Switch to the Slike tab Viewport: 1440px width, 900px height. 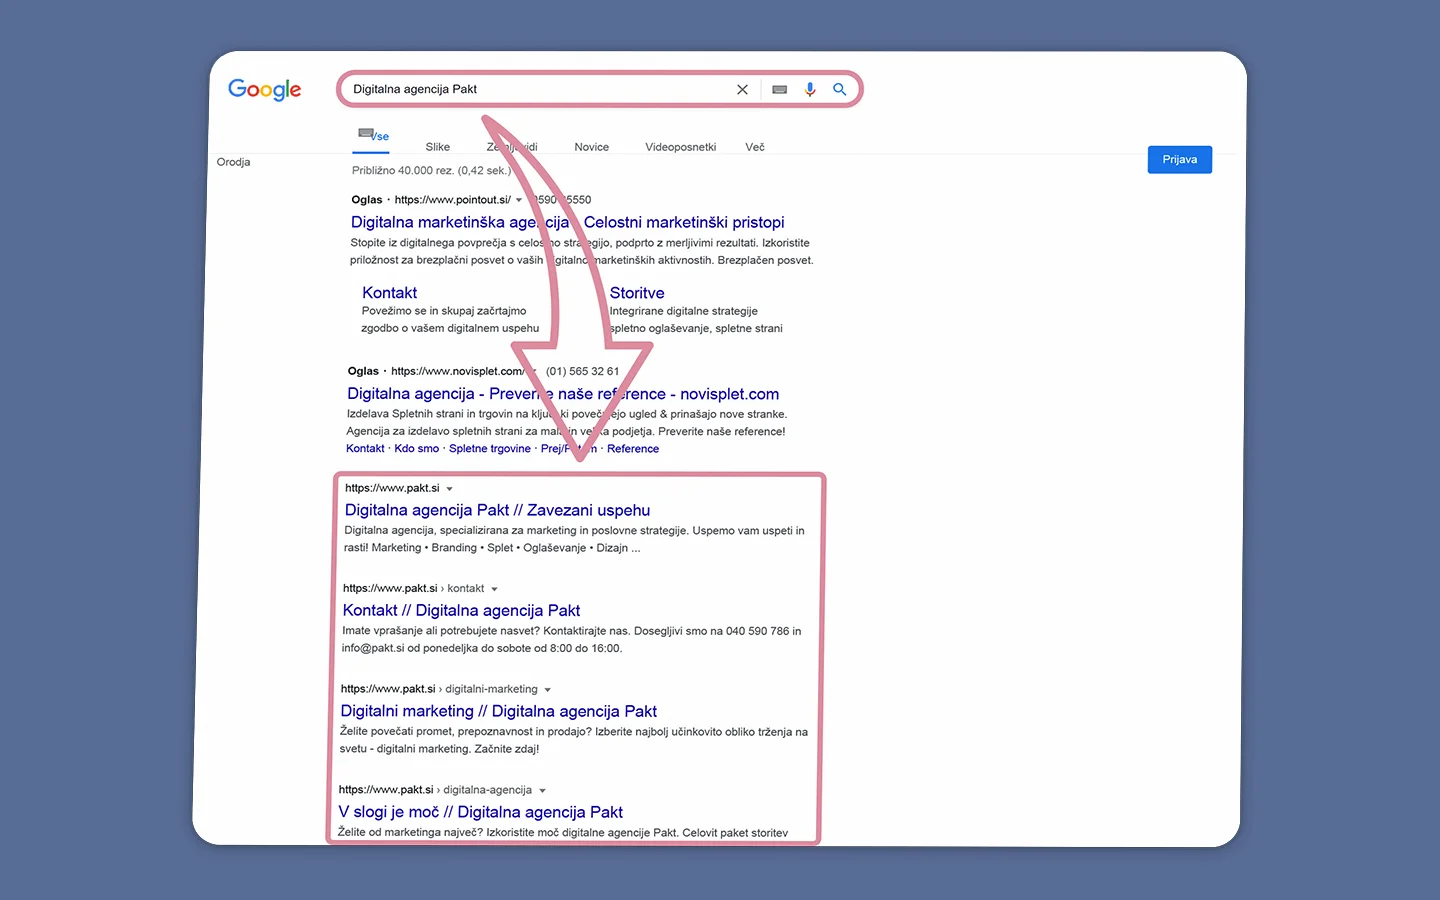(x=438, y=147)
